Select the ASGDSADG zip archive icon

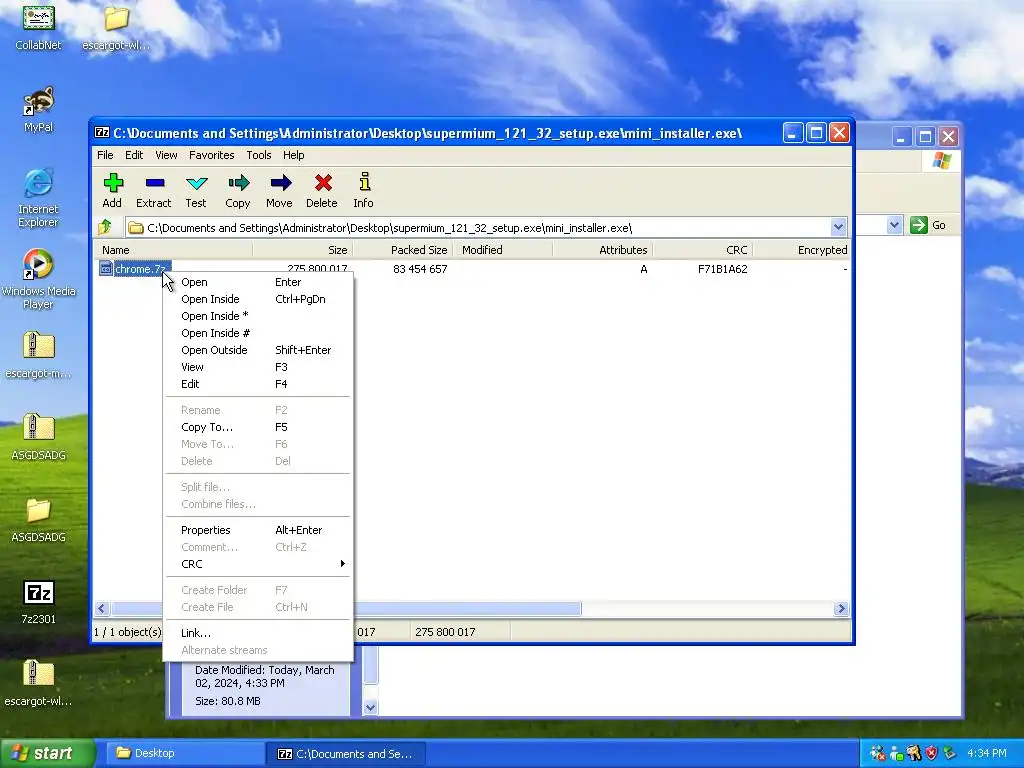click(39, 437)
